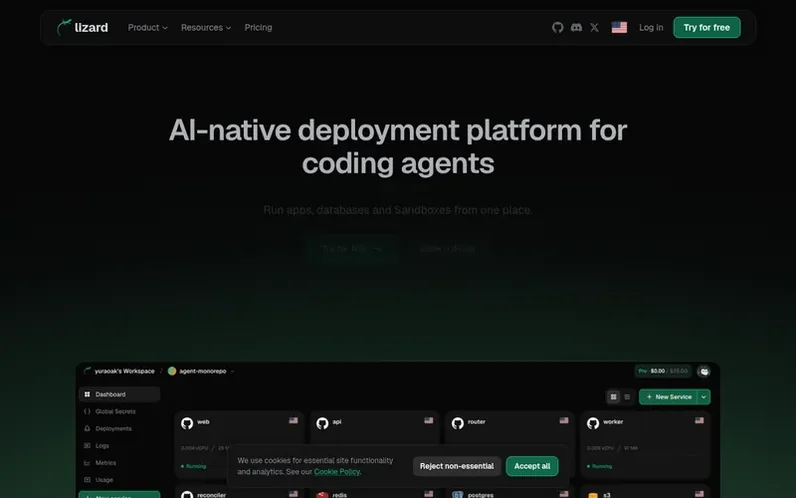Click the GitHub icon on the api card

click(x=322, y=423)
